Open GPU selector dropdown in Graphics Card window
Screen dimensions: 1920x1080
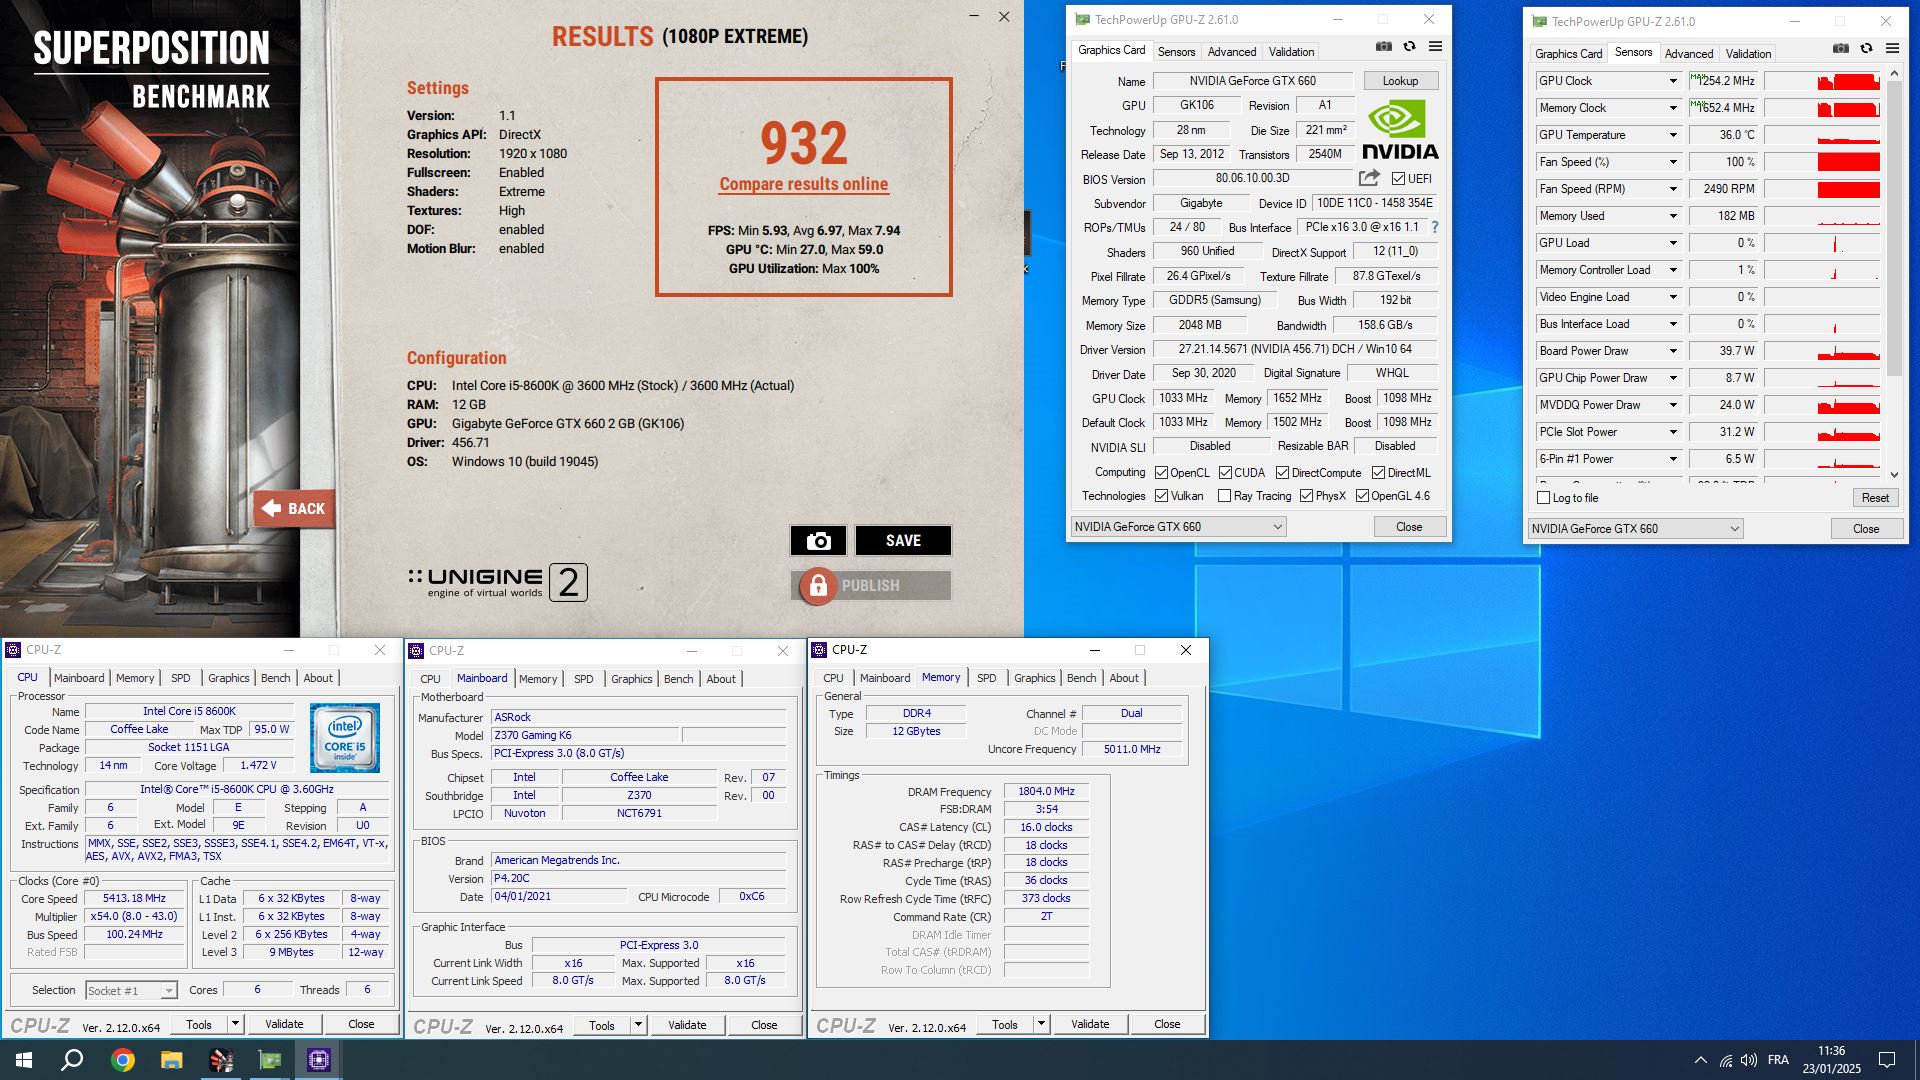point(1178,527)
